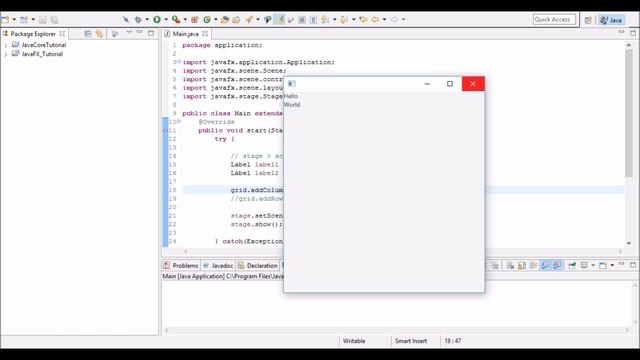Maximize the editor area
640x360 pixels.
point(633,33)
